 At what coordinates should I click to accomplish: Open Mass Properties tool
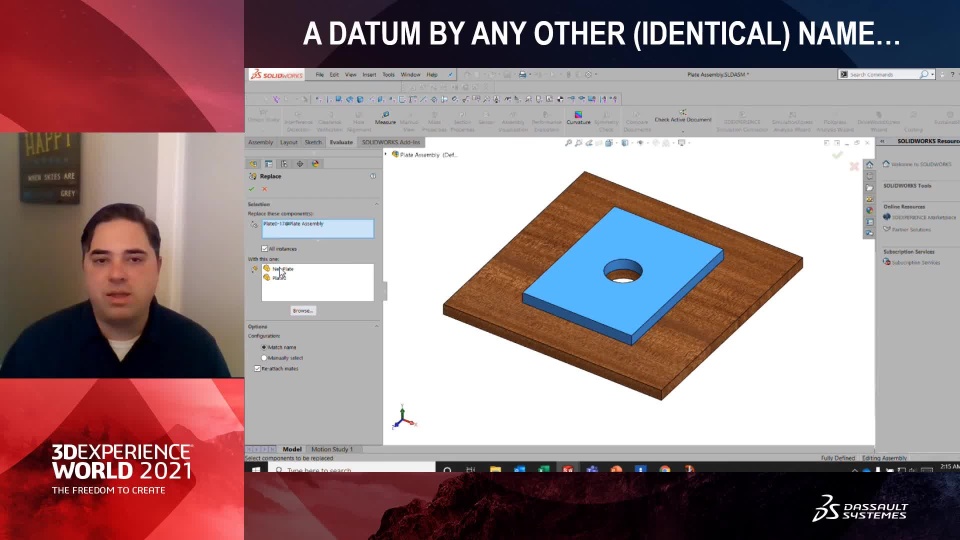[x=434, y=122]
